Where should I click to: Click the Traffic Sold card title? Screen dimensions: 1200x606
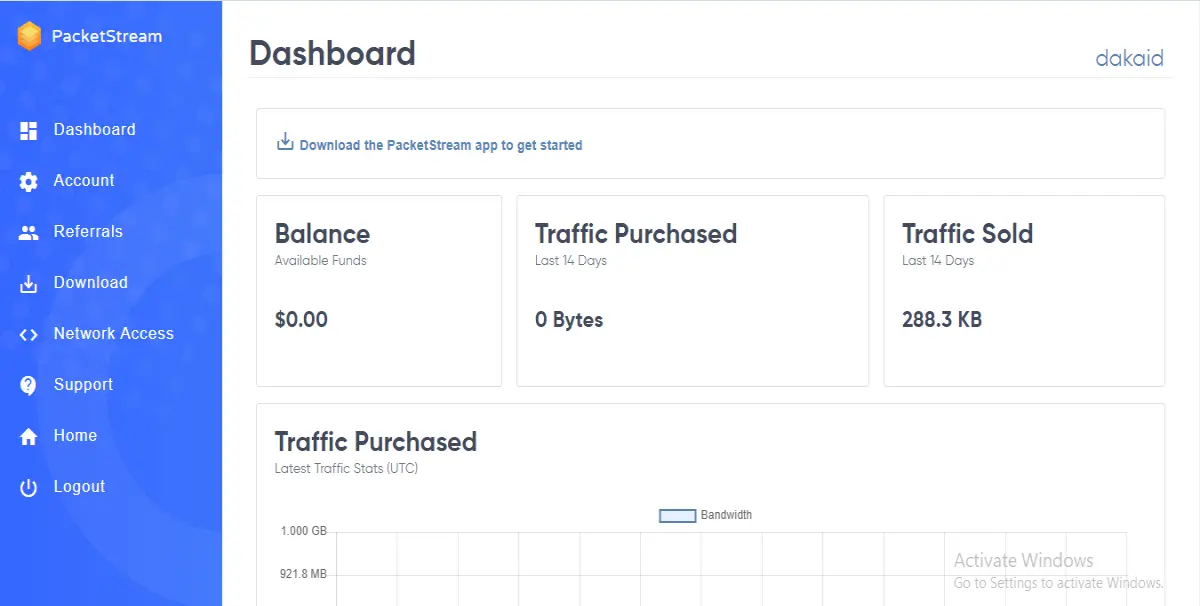click(x=967, y=234)
